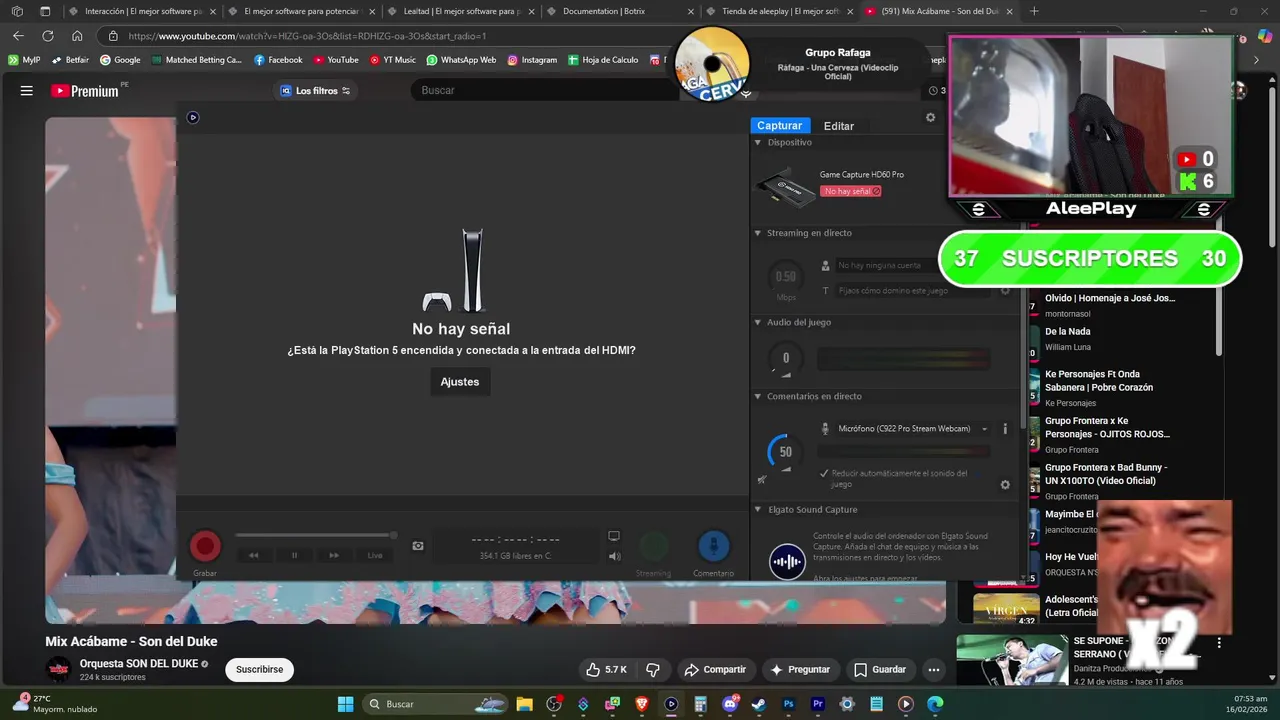Open Discord from the taskbar
Image resolution: width=1280 pixels, height=720 pixels.
[730, 704]
